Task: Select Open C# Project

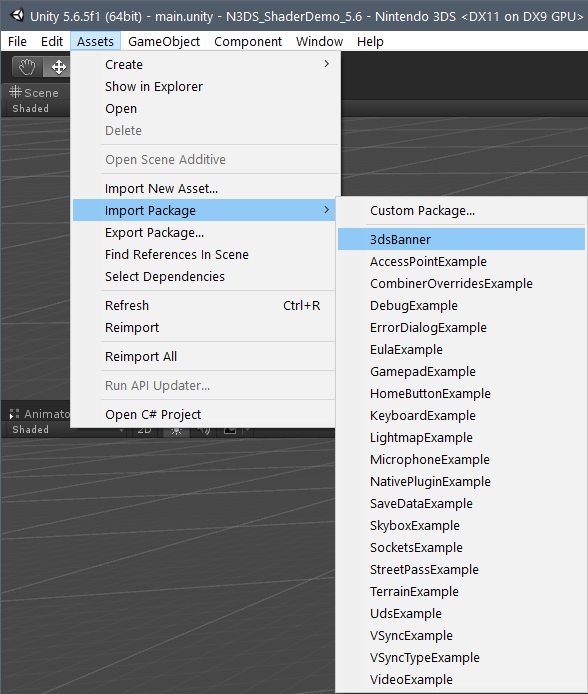Action: pyautogui.click(x=205, y=415)
